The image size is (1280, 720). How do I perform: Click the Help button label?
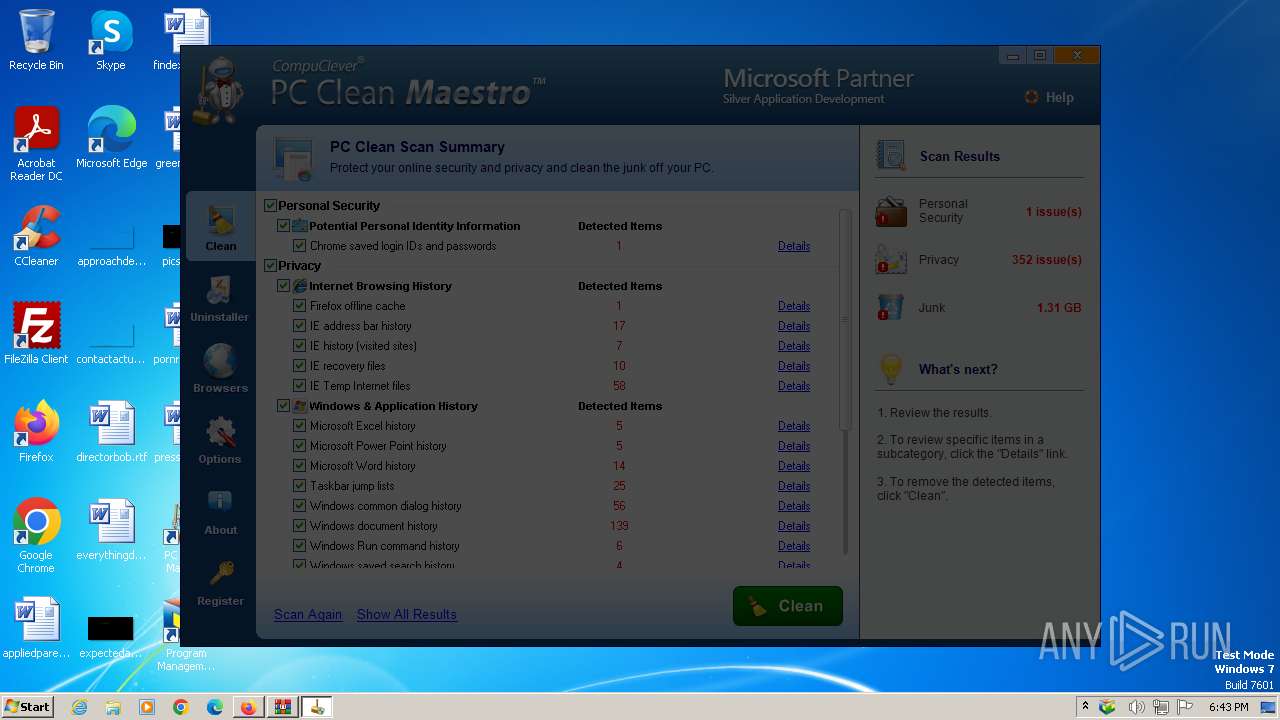click(x=1059, y=97)
